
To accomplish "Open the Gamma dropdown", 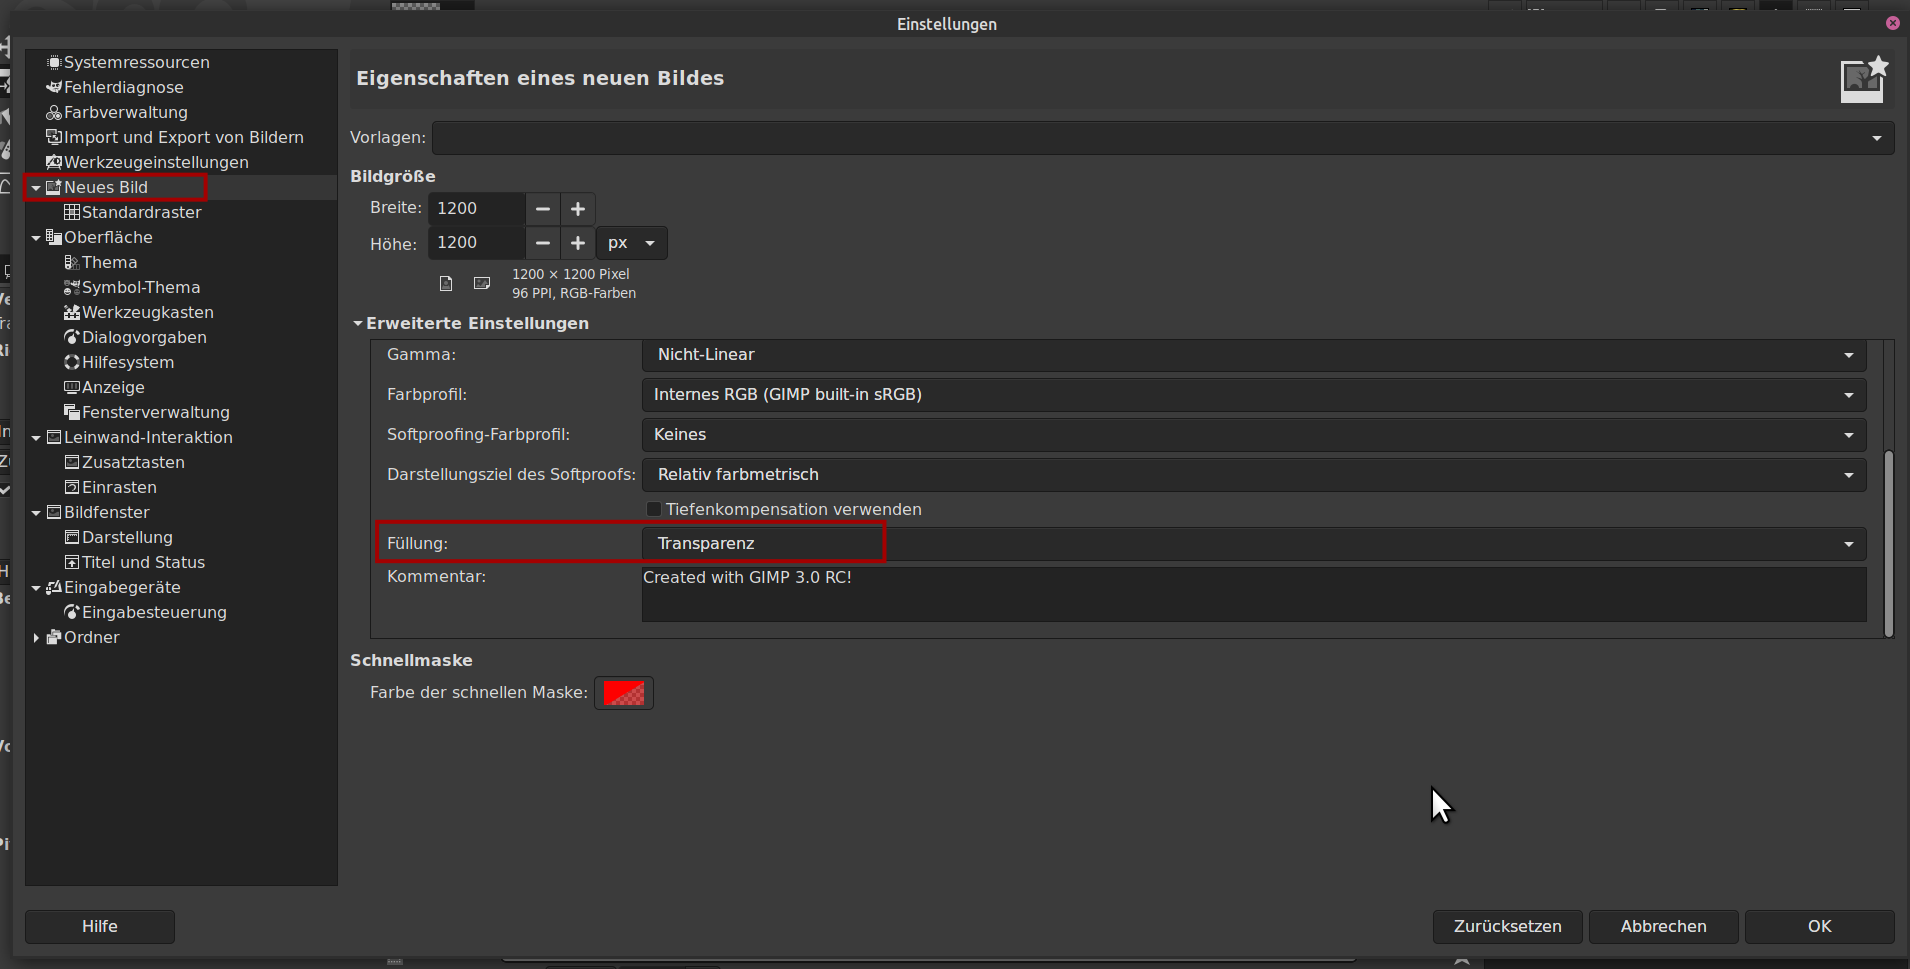I will click(1253, 355).
